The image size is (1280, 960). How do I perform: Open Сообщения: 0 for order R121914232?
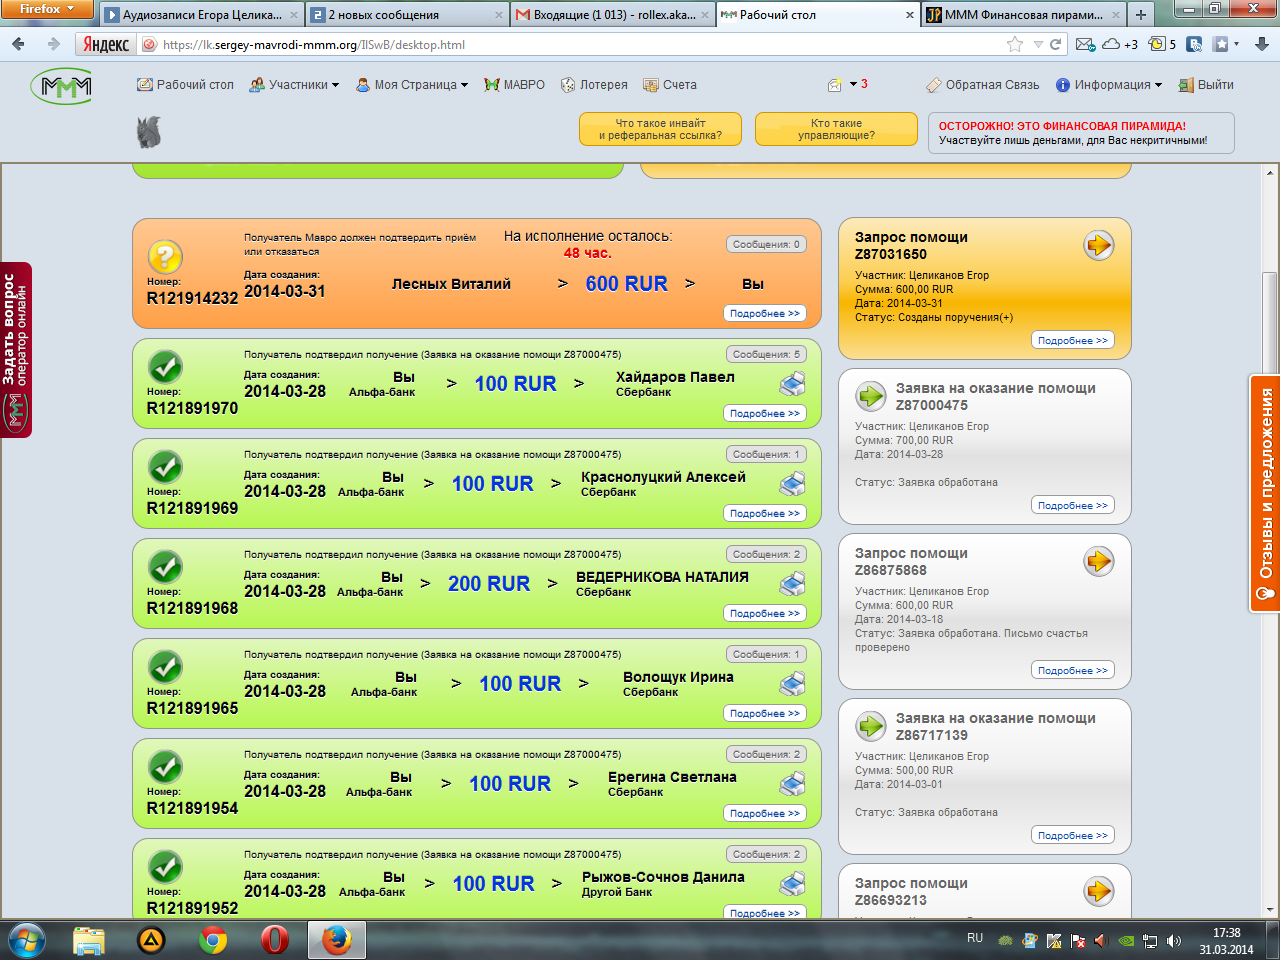pyautogui.click(x=766, y=244)
